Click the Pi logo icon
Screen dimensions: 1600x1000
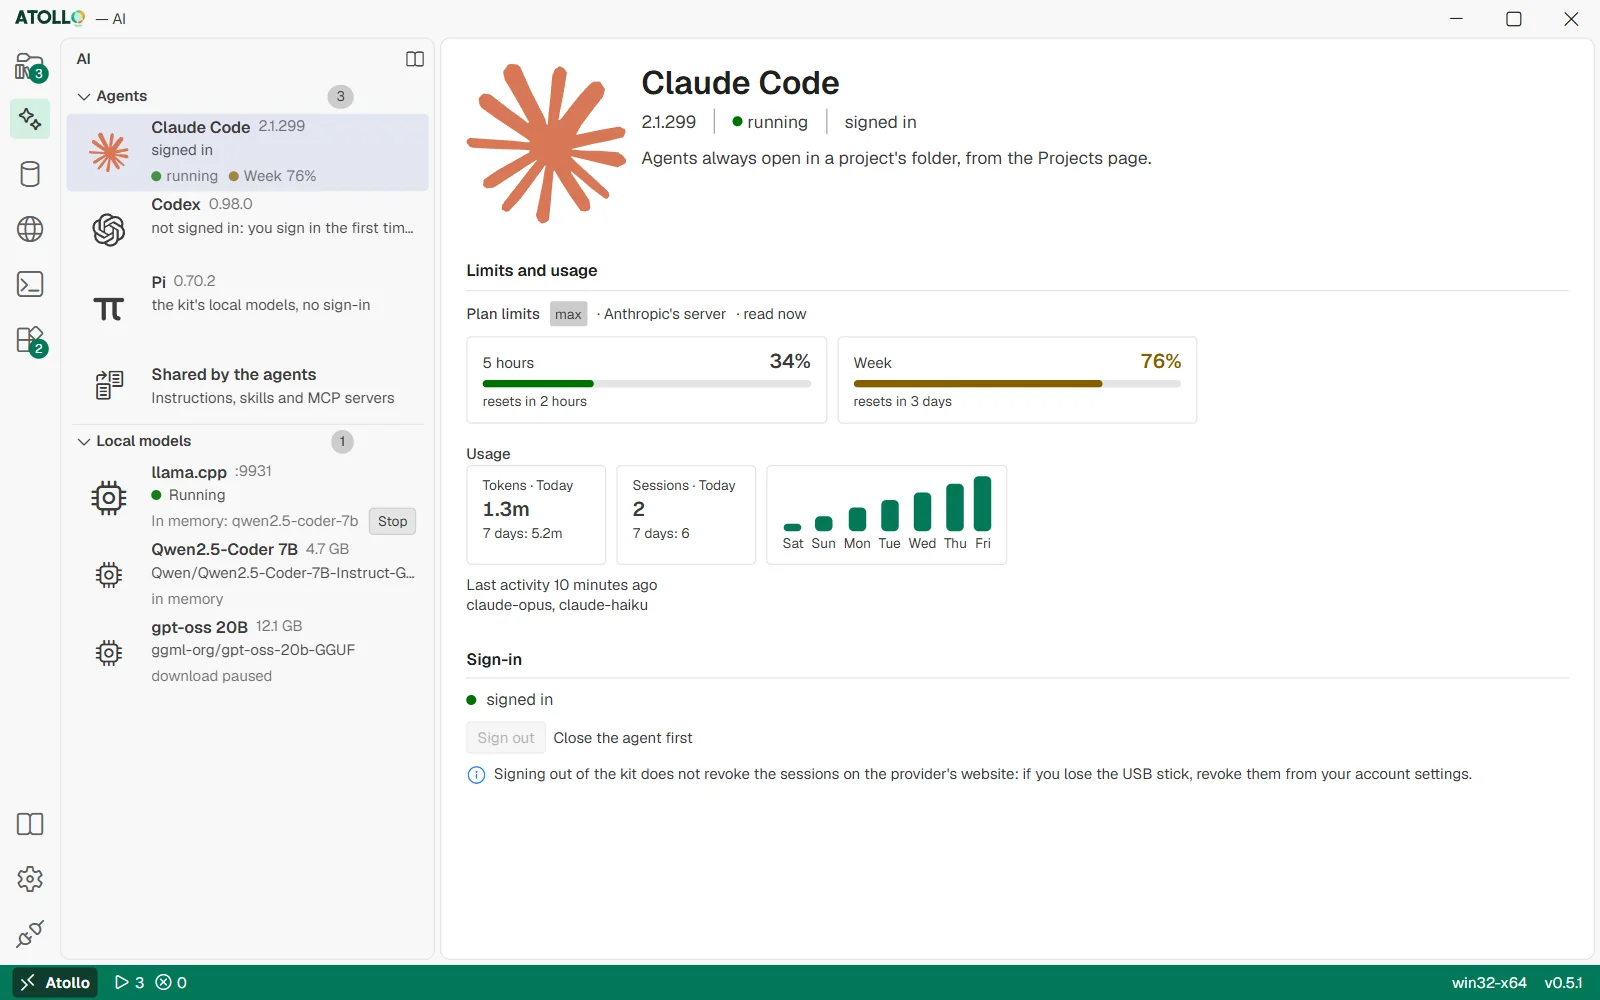[x=109, y=308]
